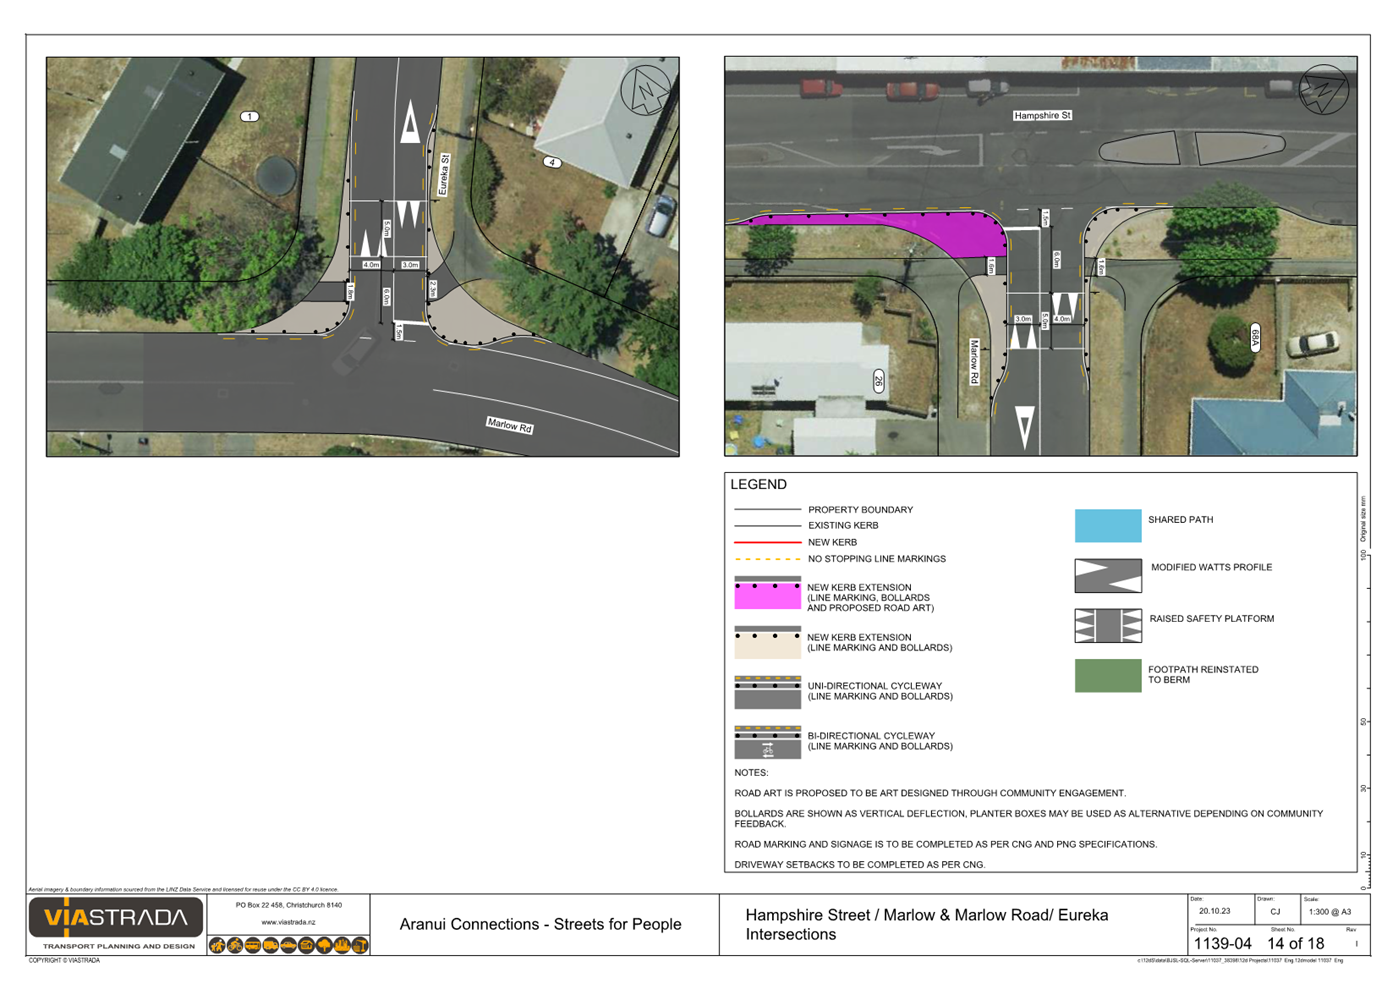Viewport: 1398px width, 989px height.
Task: Click the sheet number 14 of 18
Action: 1295,943
